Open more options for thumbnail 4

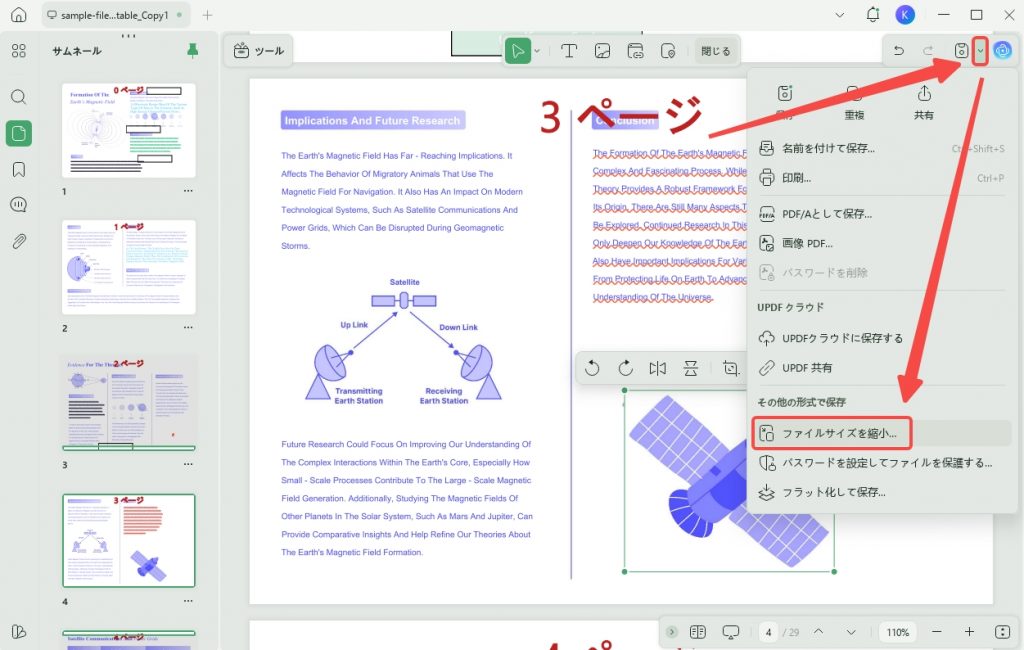pos(188,600)
